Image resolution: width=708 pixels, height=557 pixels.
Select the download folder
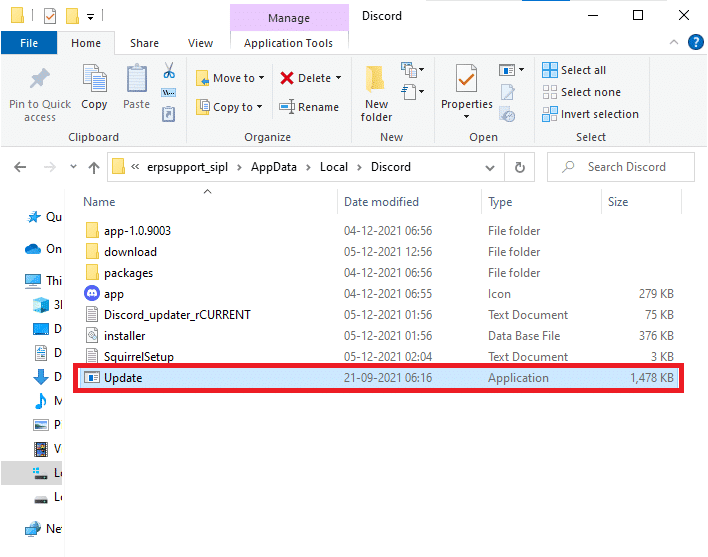[130, 252]
